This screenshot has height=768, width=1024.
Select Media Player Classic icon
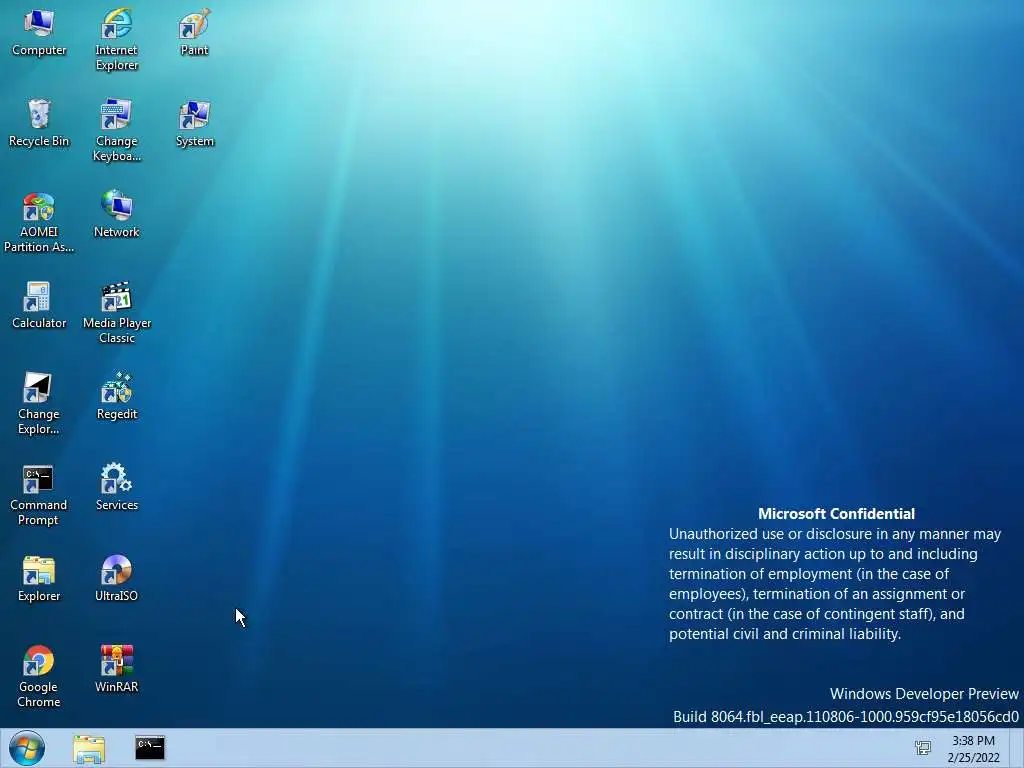pos(116,312)
